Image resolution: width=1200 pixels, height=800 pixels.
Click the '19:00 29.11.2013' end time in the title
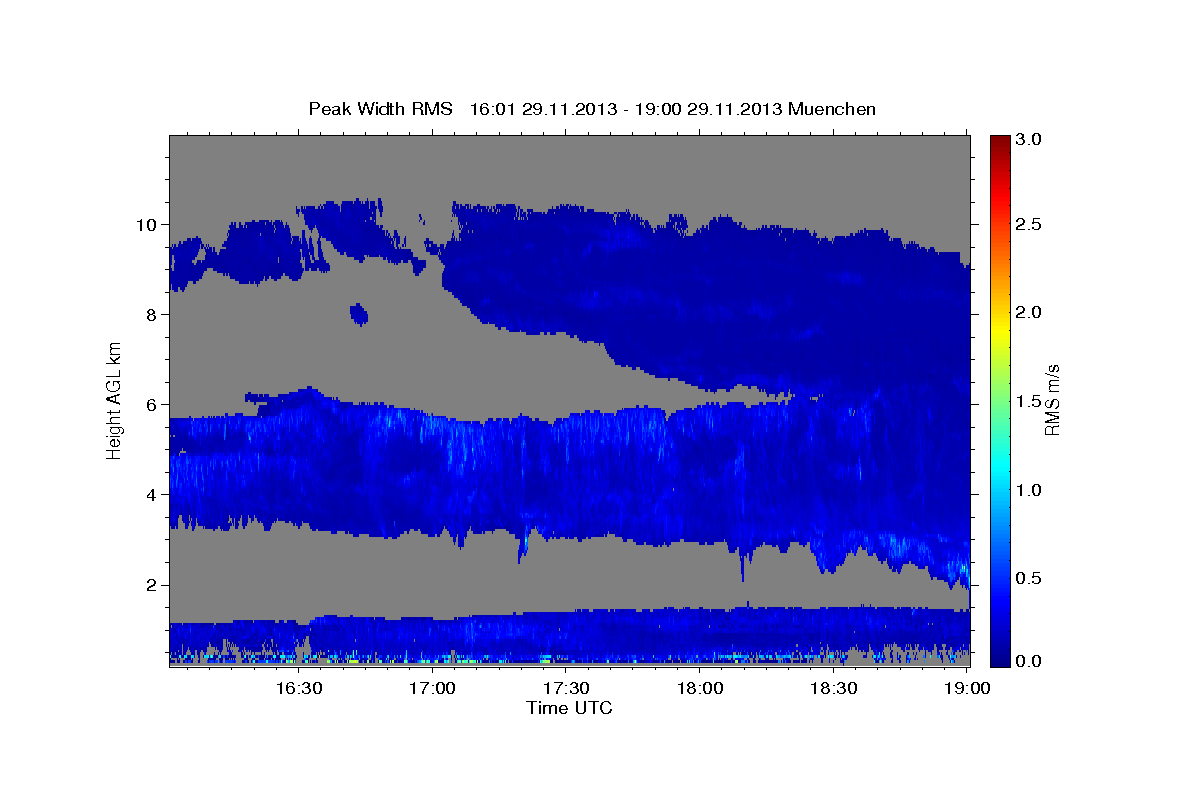click(x=706, y=108)
